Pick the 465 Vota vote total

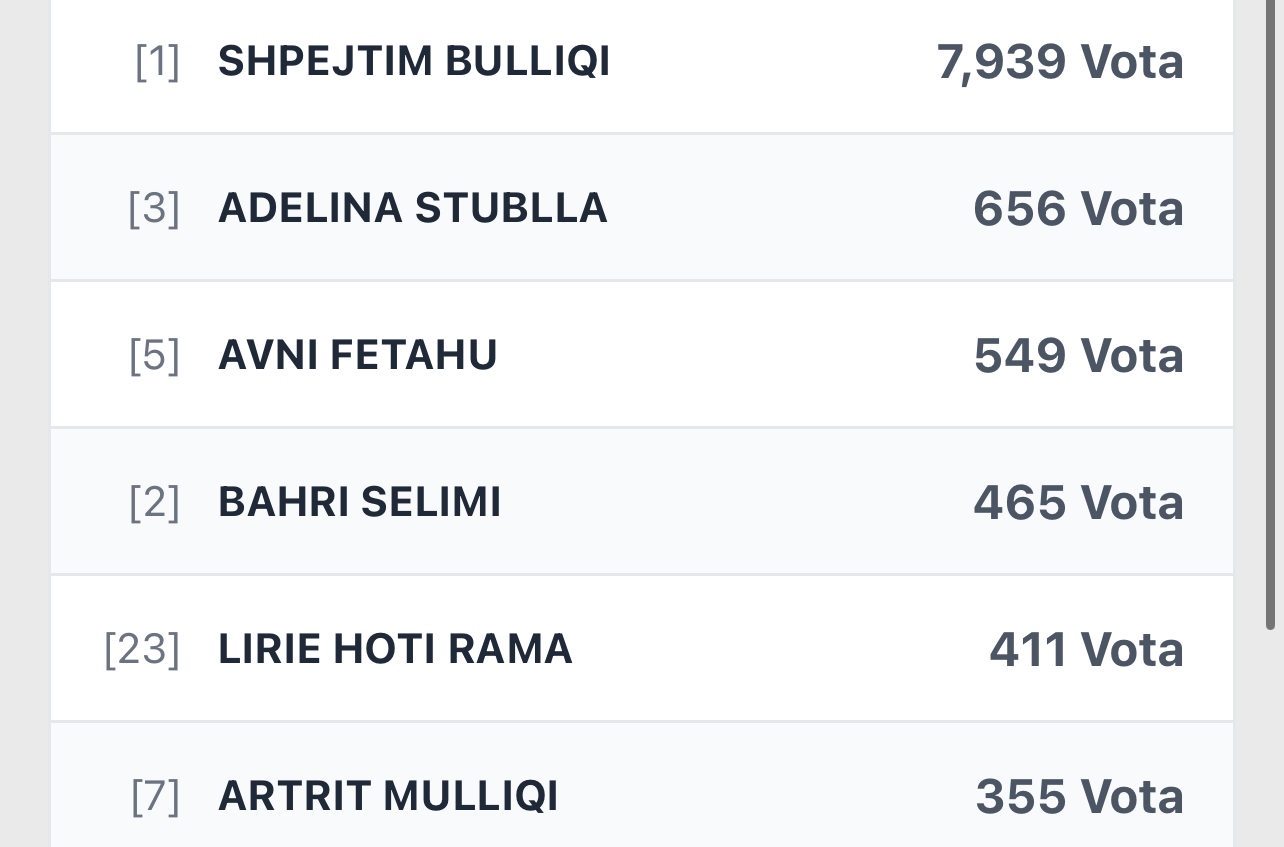(1078, 502)
